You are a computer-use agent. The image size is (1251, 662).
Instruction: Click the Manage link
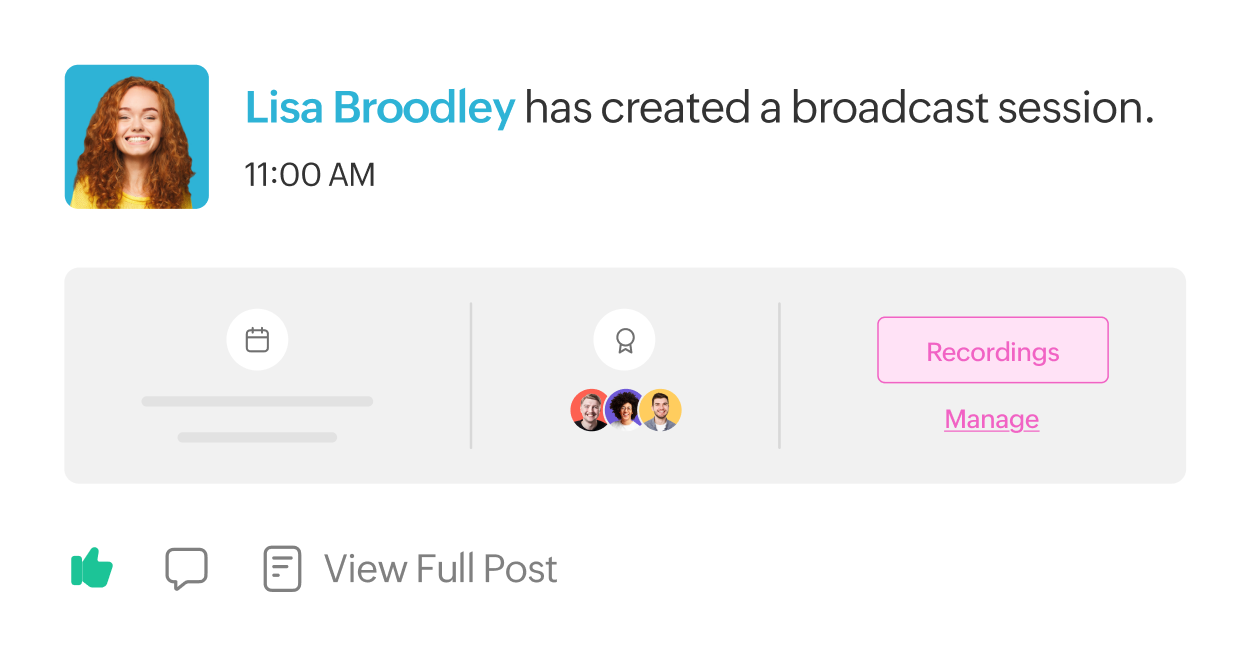click(x=991, y=419)
